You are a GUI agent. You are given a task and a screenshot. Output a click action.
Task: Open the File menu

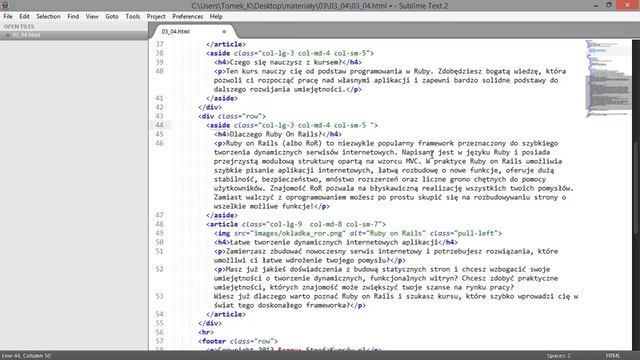tap(8, 16)
